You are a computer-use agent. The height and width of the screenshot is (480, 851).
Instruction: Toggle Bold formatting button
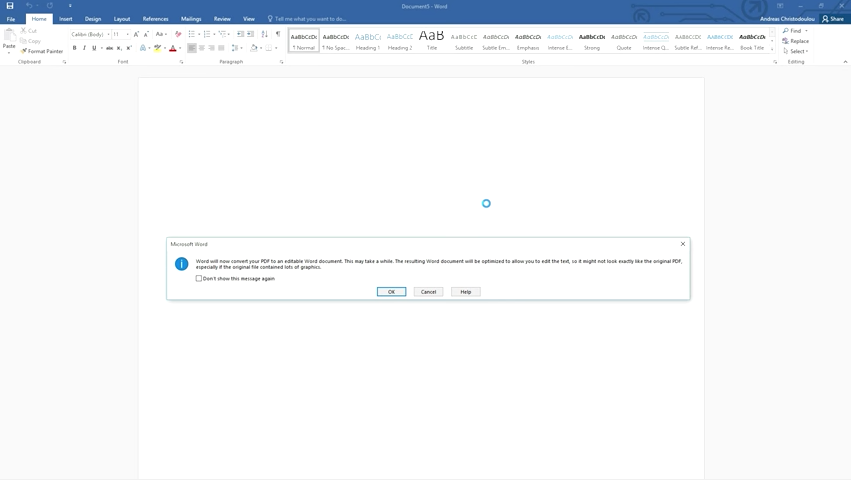(x=74, y=48)
